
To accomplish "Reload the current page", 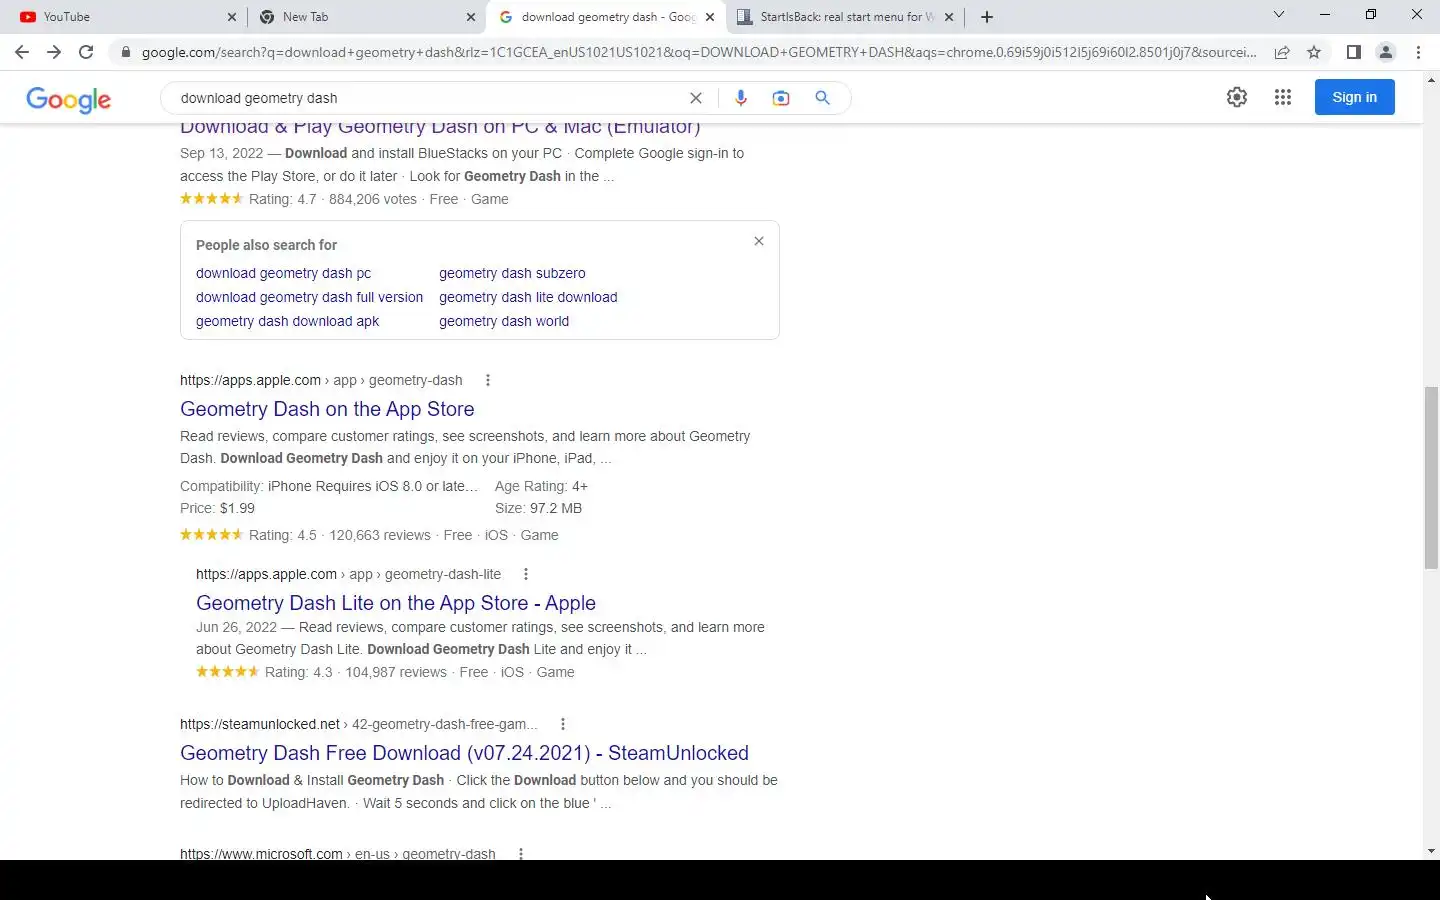I will coord(86,52).
